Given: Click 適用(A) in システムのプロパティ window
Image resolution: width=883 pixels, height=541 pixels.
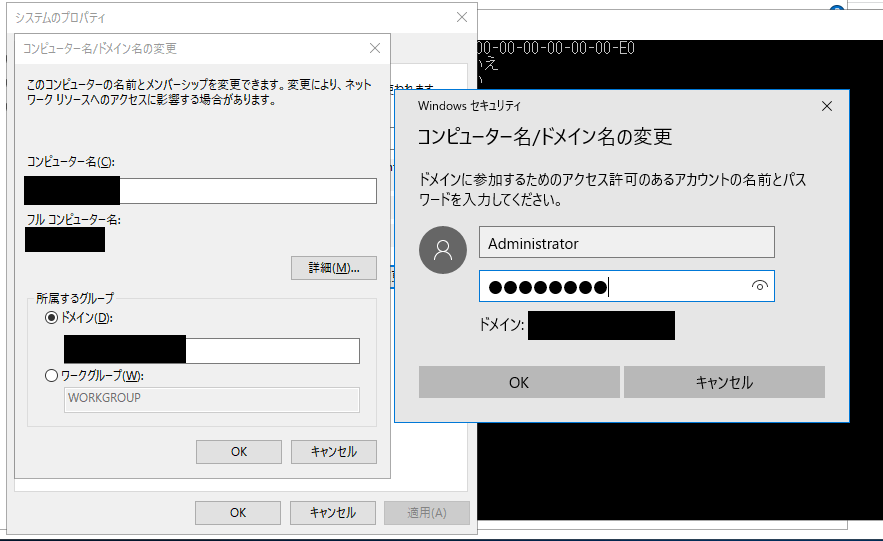Looking at the screenshot, I should (427, 513).
